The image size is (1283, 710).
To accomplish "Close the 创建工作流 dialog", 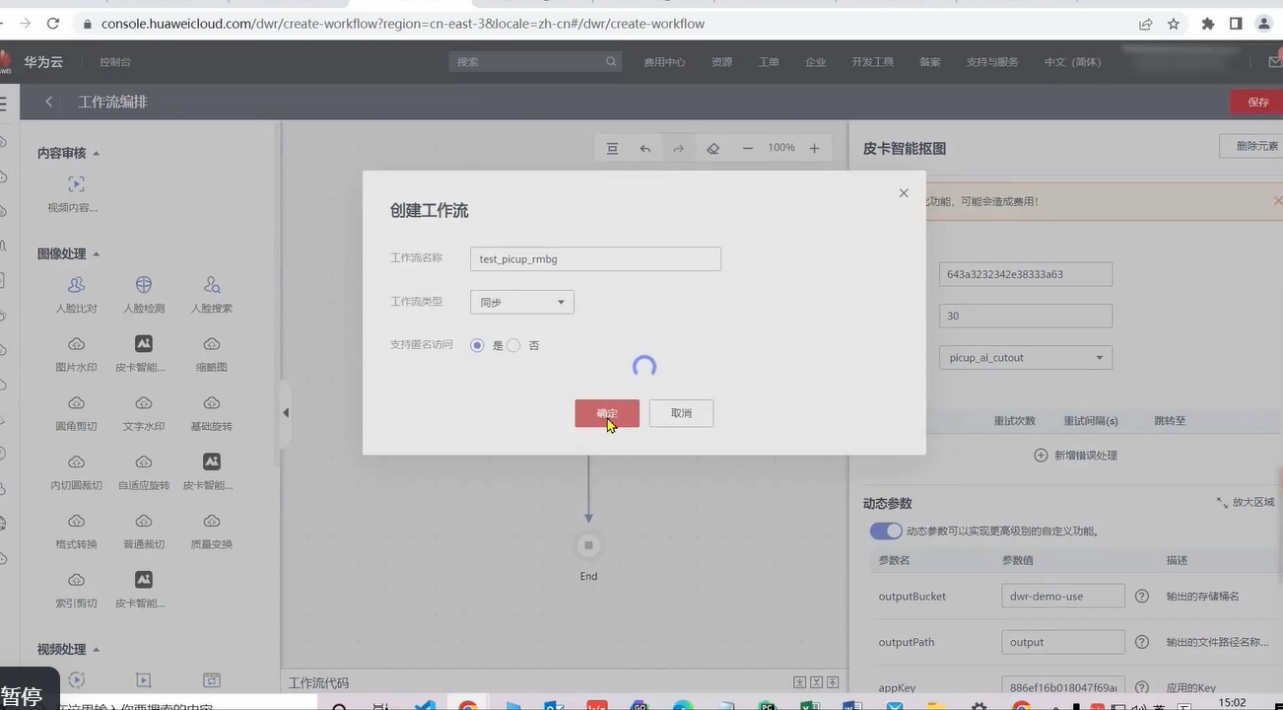I will 903,193.
